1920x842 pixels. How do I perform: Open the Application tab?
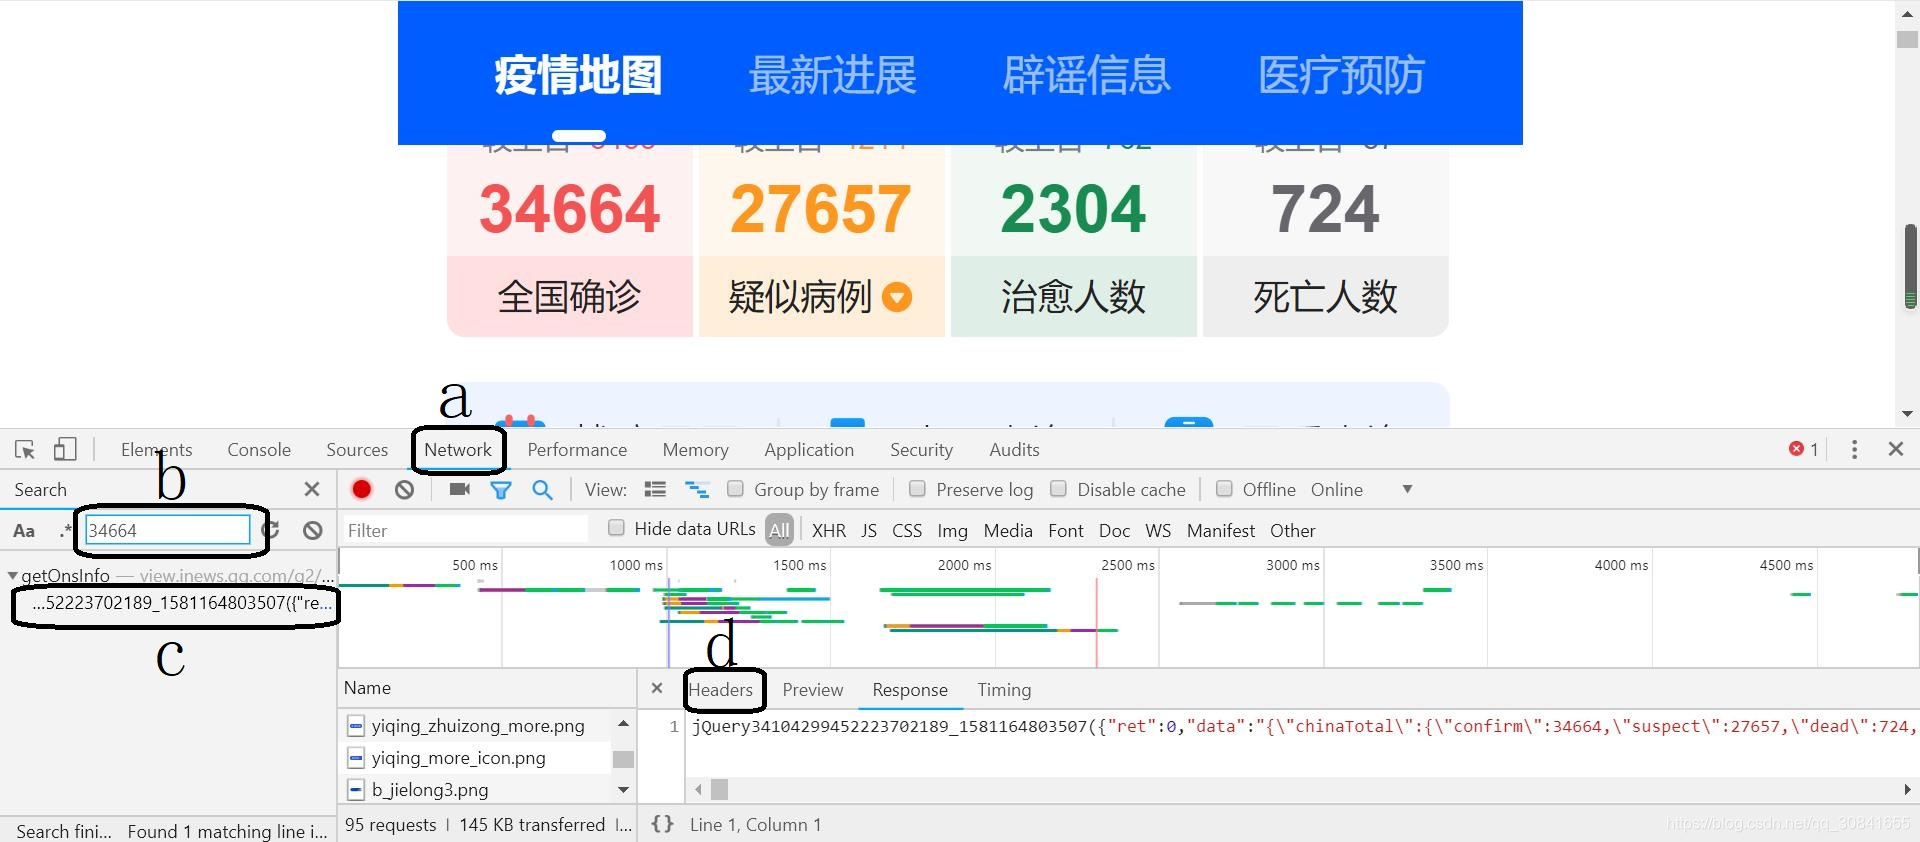coord(809,450)
